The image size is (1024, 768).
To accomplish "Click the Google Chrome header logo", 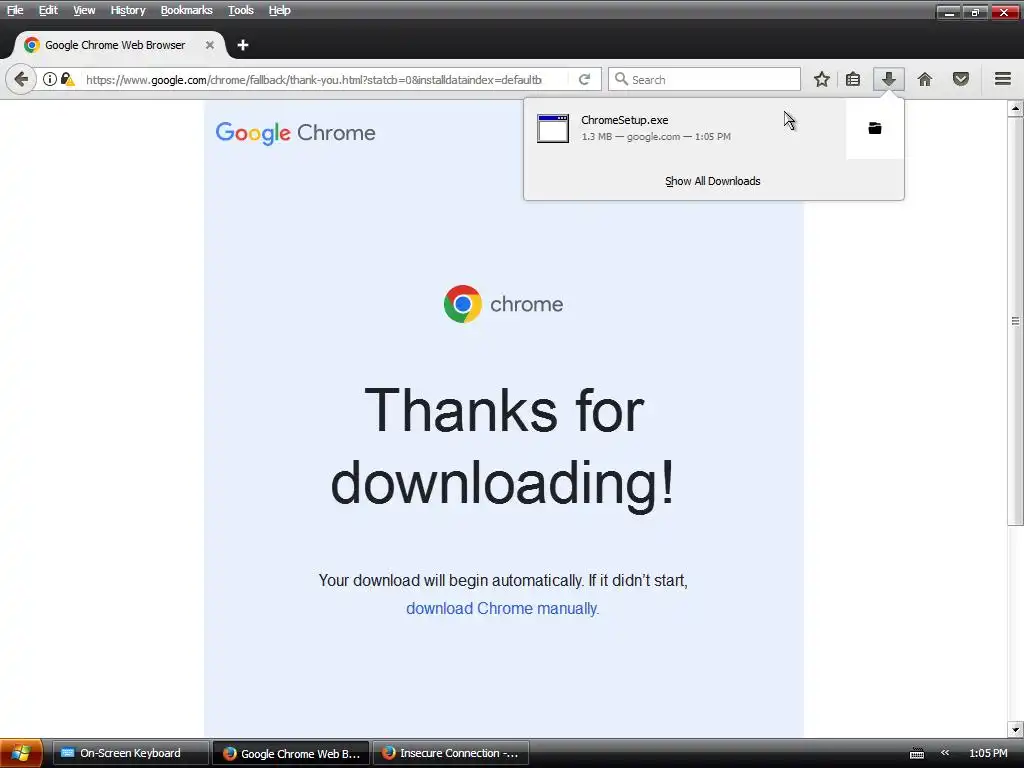I will point(295,133).
